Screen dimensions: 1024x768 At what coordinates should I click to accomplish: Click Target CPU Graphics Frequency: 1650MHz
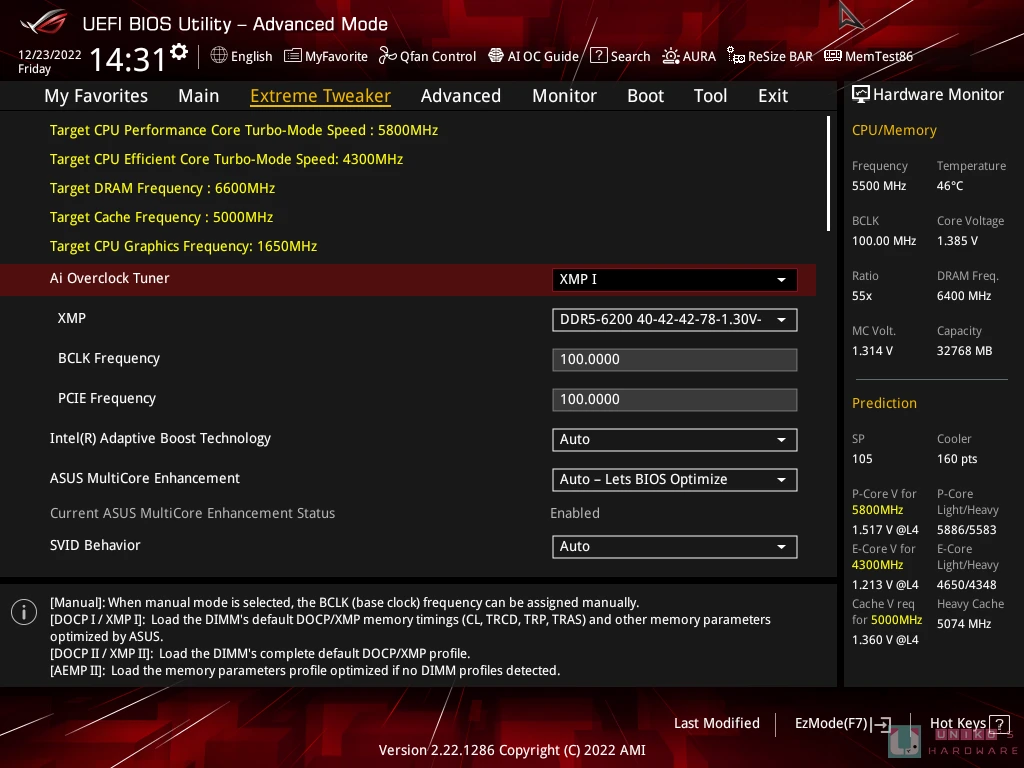coord(184,246)
